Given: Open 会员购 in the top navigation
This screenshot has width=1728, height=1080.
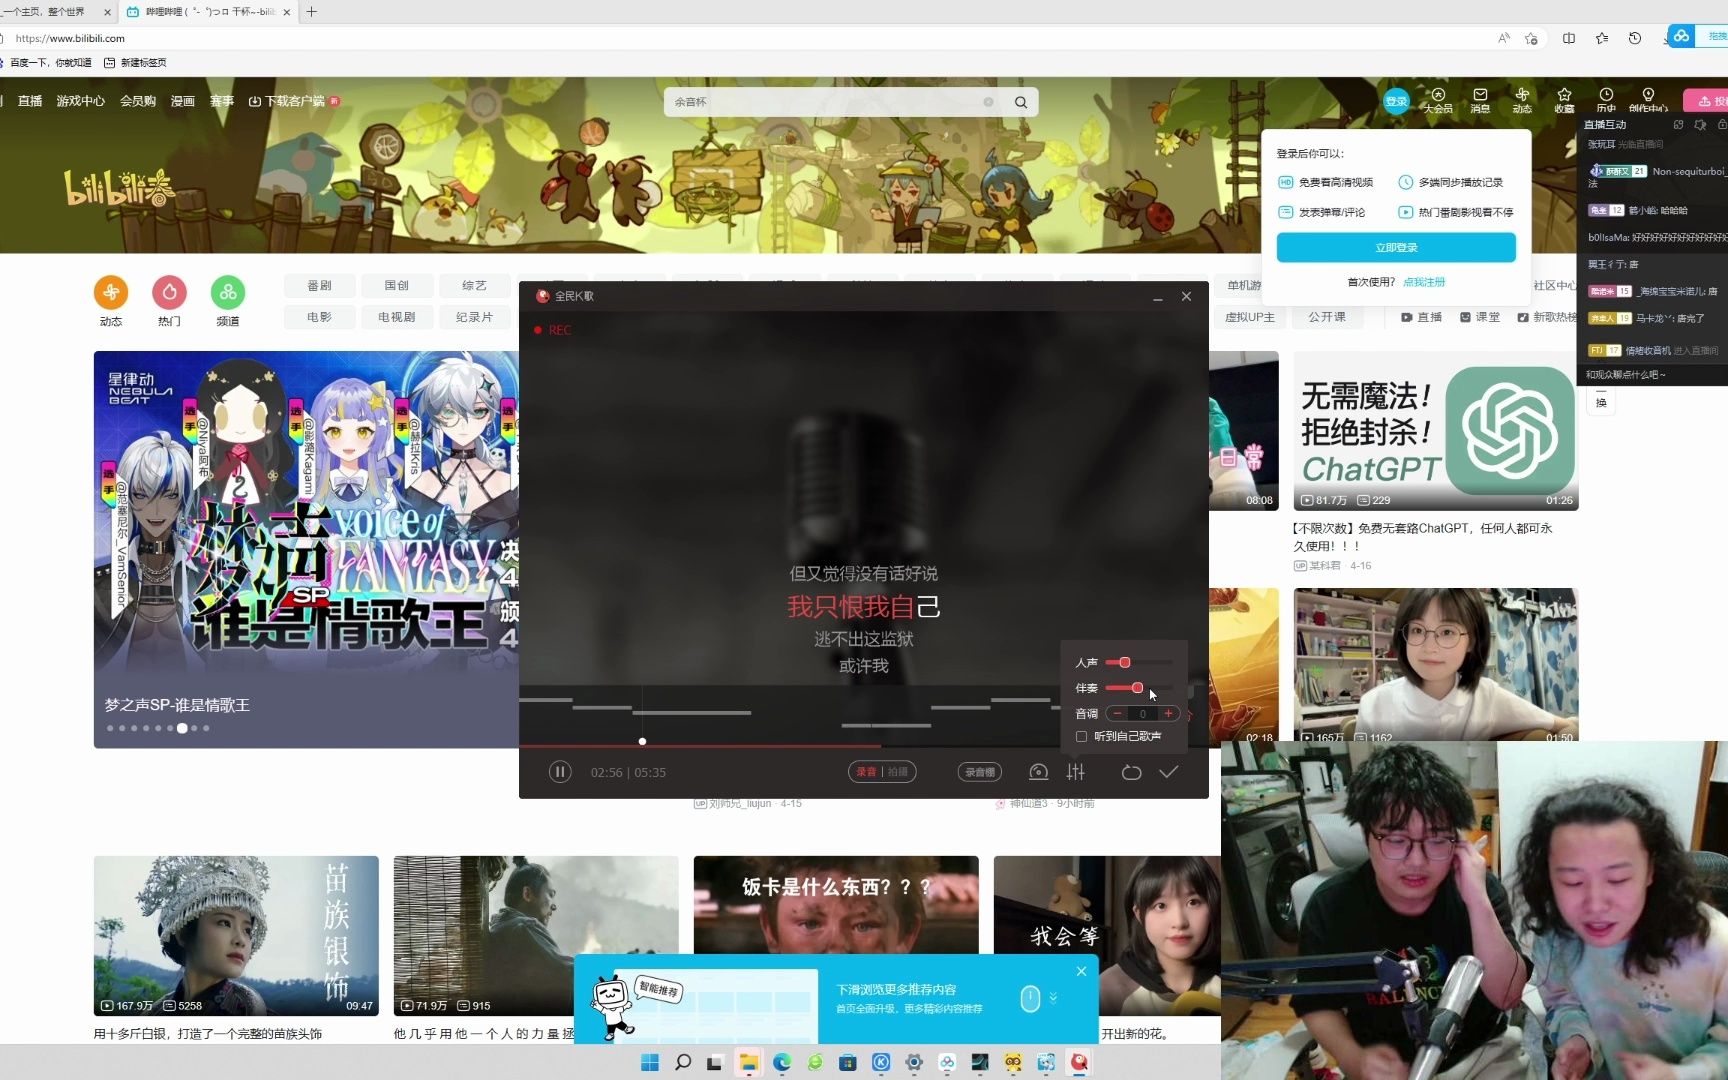Looking at the screenshot, I should pyautogui.click(x=138, y=101).
